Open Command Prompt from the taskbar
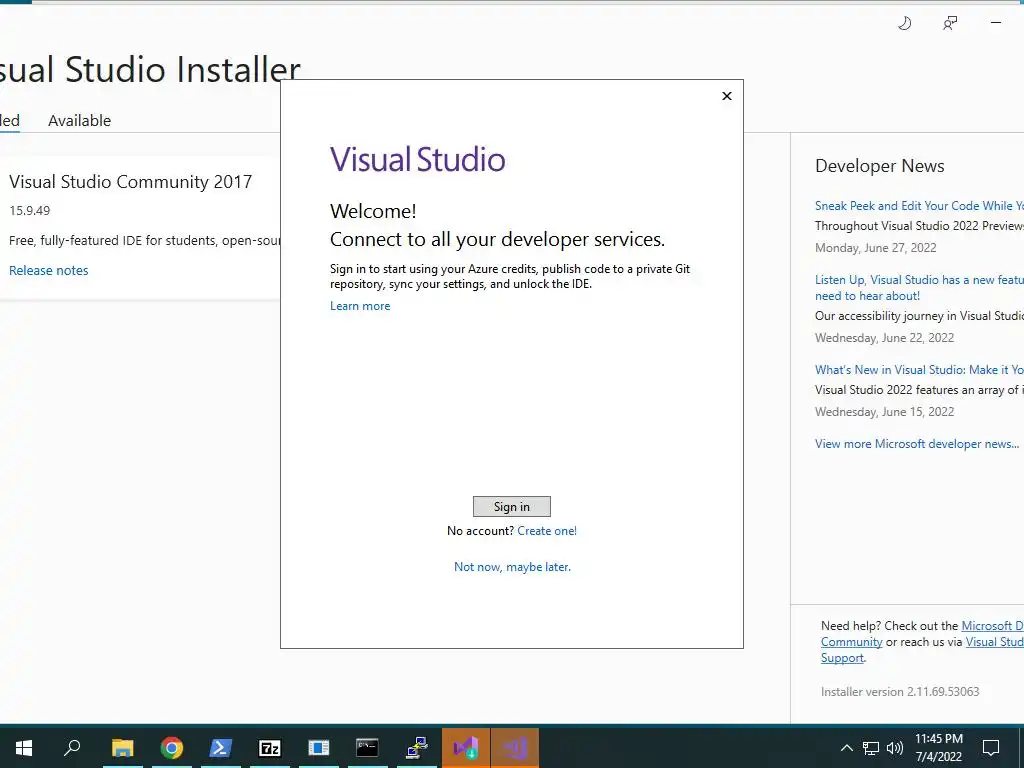 (367, 748)
